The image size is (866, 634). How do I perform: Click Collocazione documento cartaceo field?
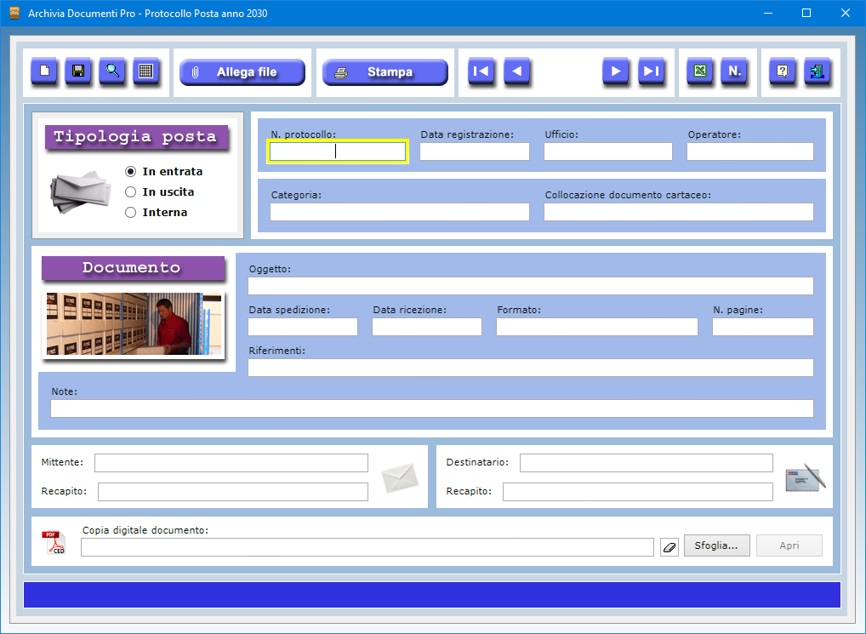click(678, 212)
